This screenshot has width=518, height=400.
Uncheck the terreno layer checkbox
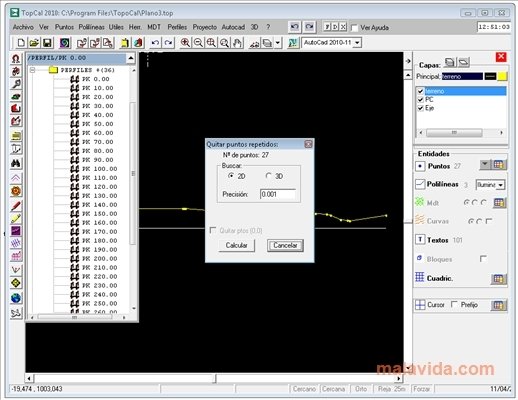(x=420, y=91)
